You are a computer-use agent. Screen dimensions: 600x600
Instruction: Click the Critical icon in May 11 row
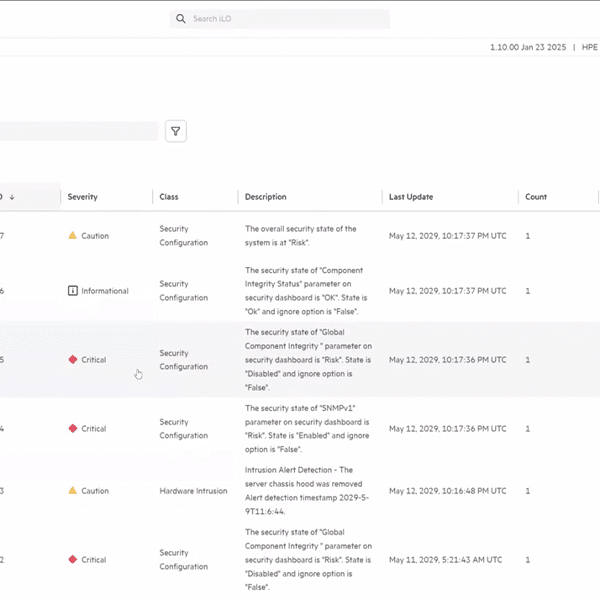click(72, 560)
